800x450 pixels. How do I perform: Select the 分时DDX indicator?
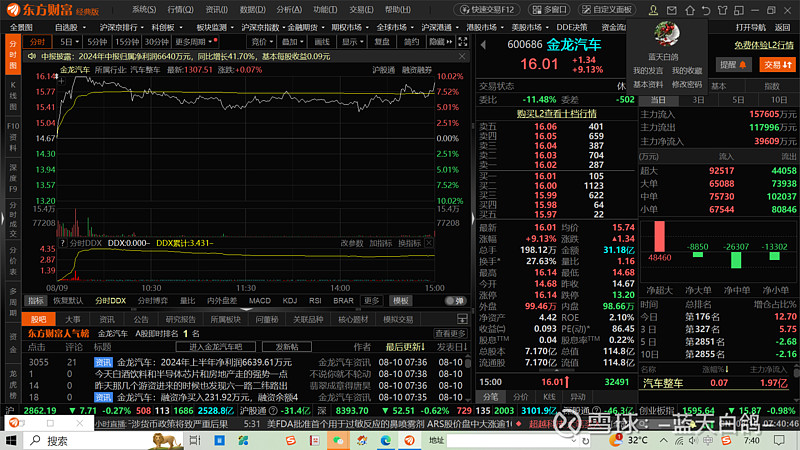tap(111, 301)
